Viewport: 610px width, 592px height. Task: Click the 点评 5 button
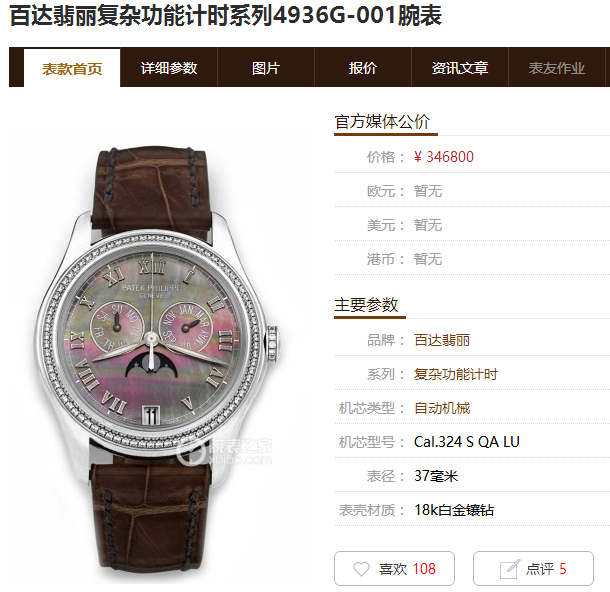tap(533, 569)
